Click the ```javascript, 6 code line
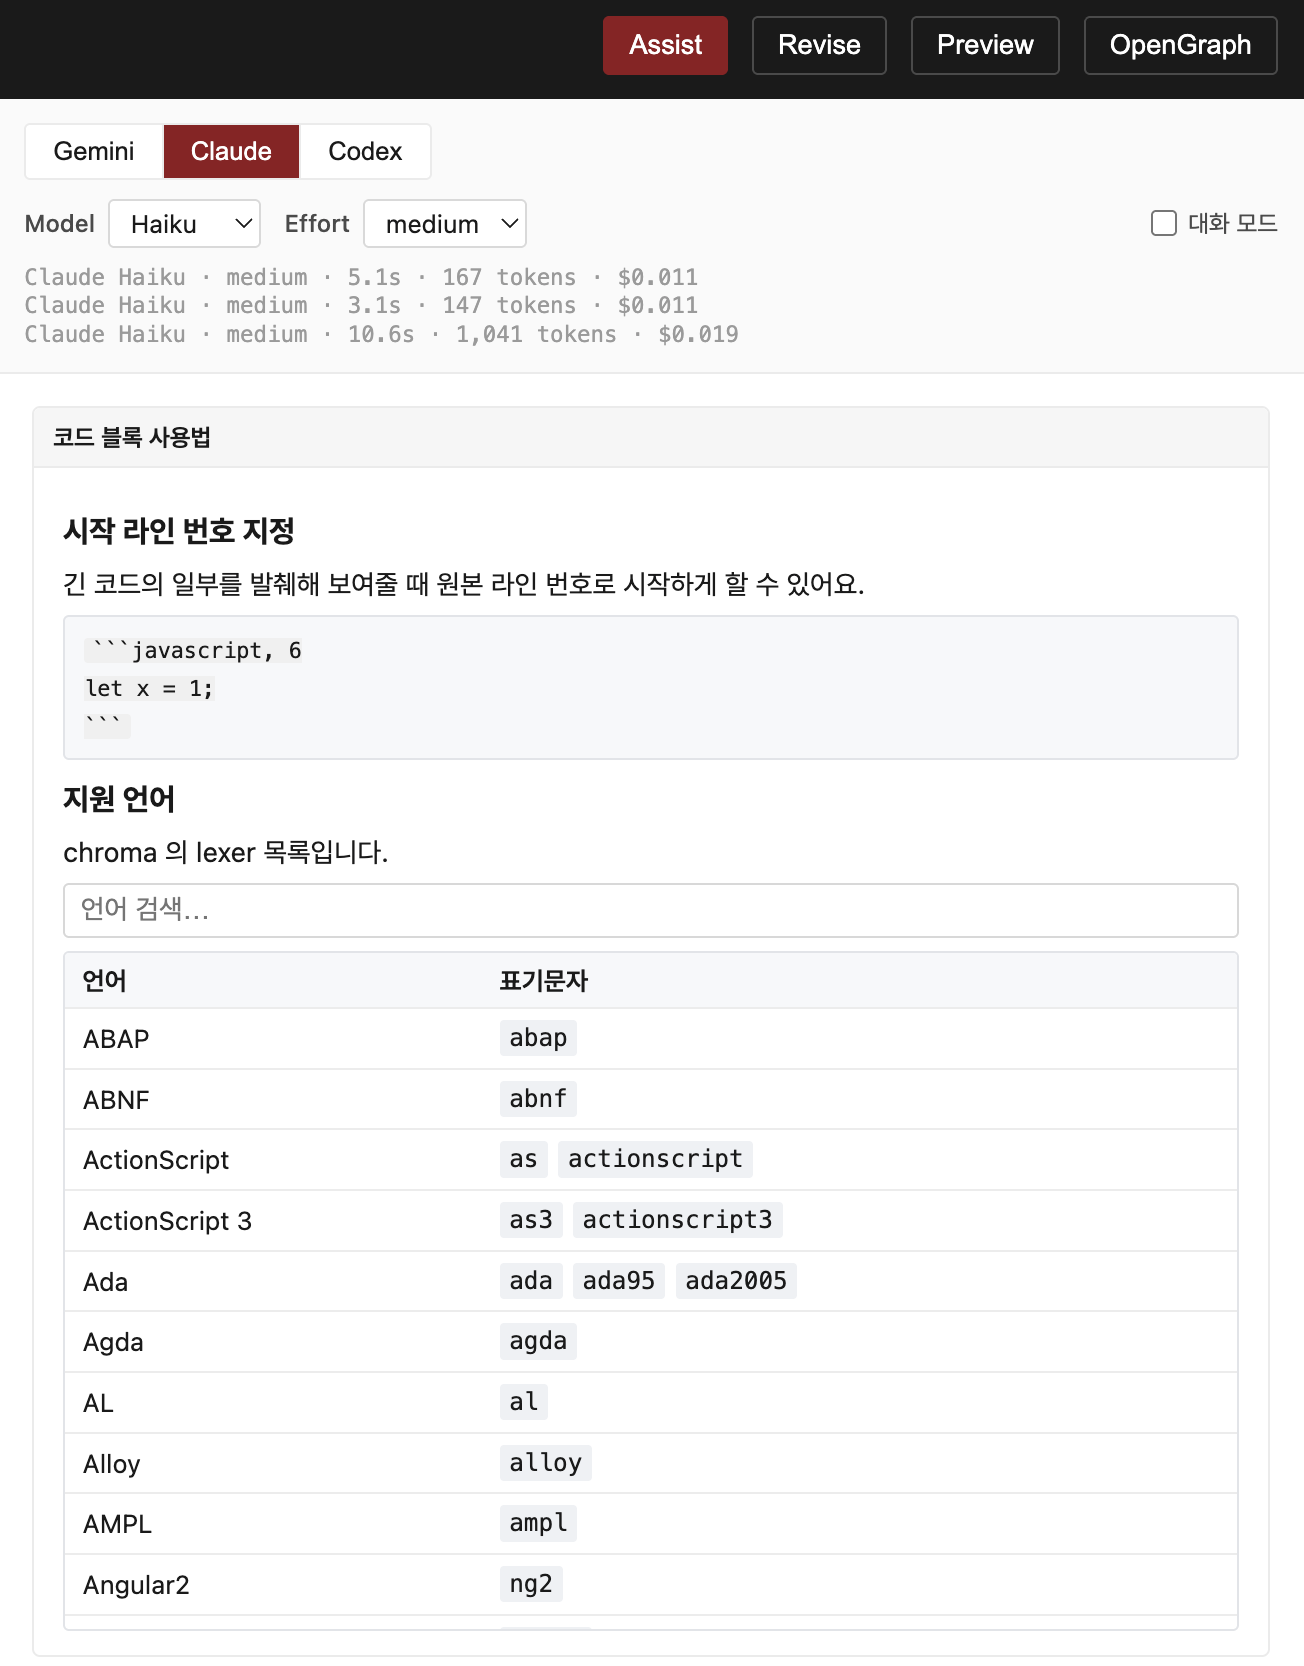1304x1666 pixels. coord(193,650)
